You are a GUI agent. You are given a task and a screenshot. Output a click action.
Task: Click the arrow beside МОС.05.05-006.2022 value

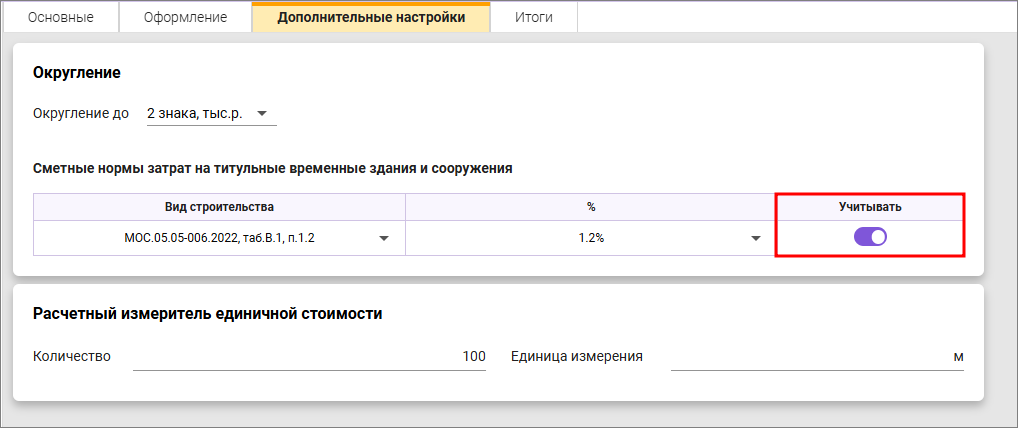click(384, 238)
